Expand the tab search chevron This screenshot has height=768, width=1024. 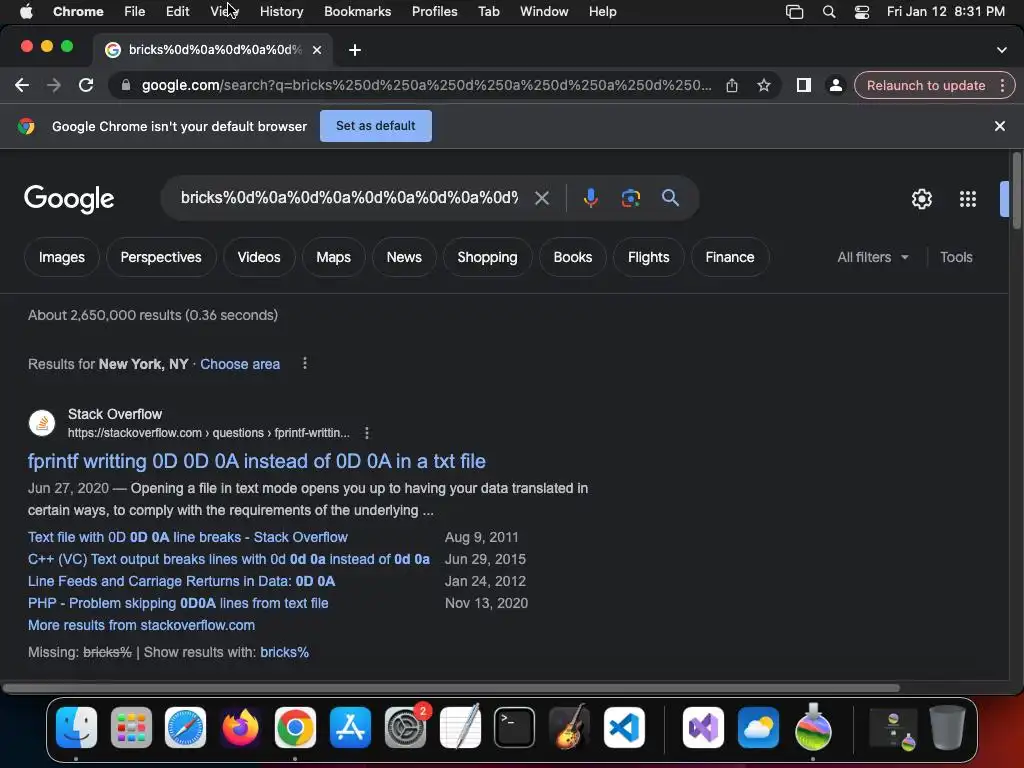(1002, 50)
